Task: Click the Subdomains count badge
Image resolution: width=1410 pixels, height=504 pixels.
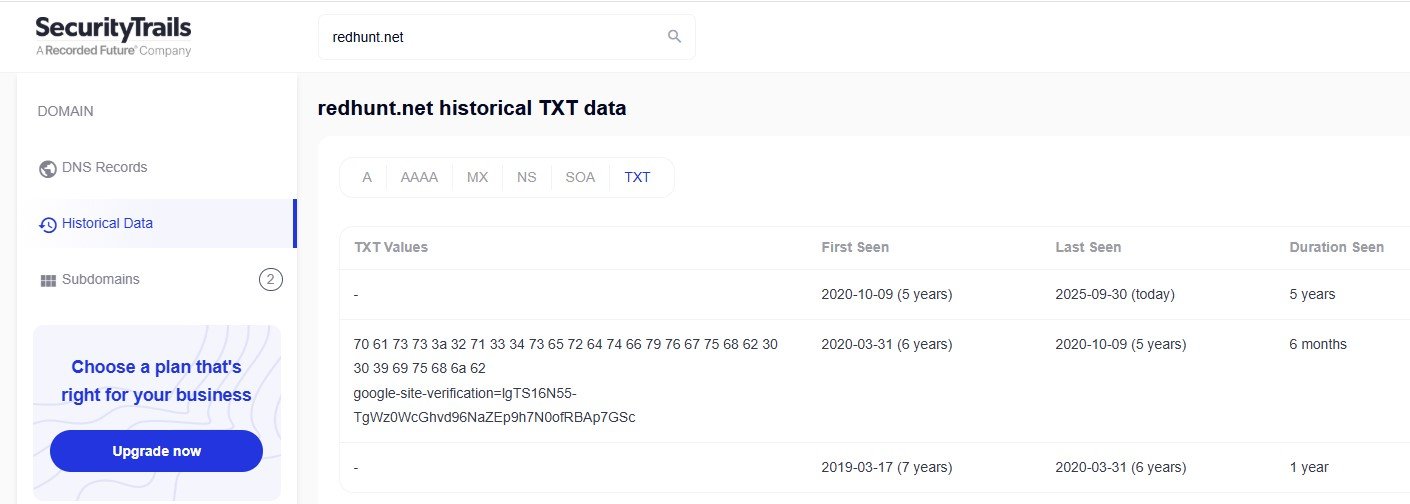Action: coord(270,279)
